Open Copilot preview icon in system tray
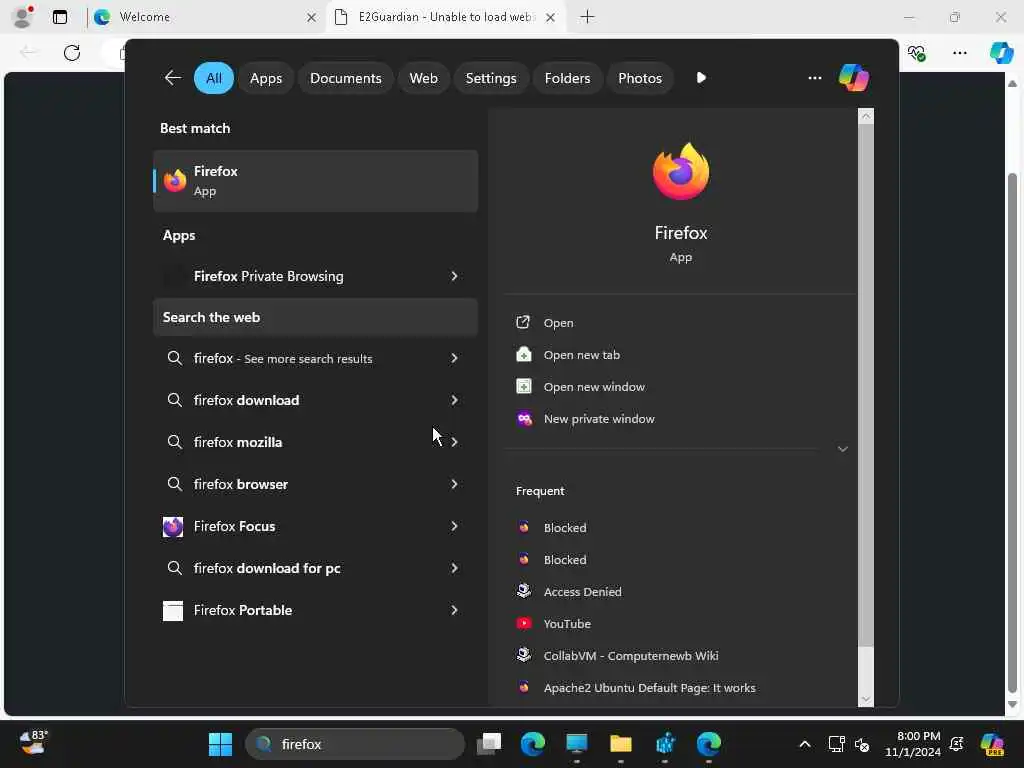Viewport: 1024px width, 768px height. pyautogui.click(x=992, y=744)
